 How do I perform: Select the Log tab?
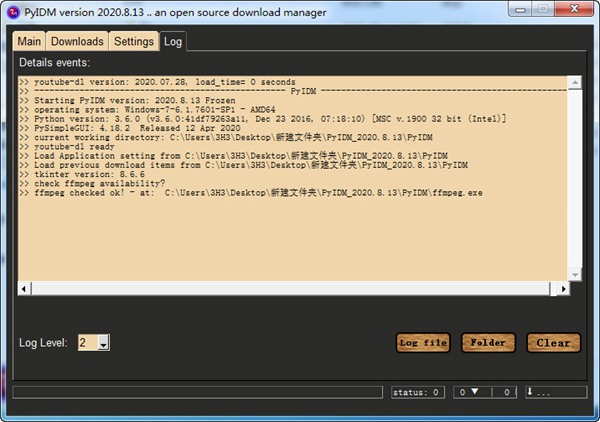coord(173,41)
